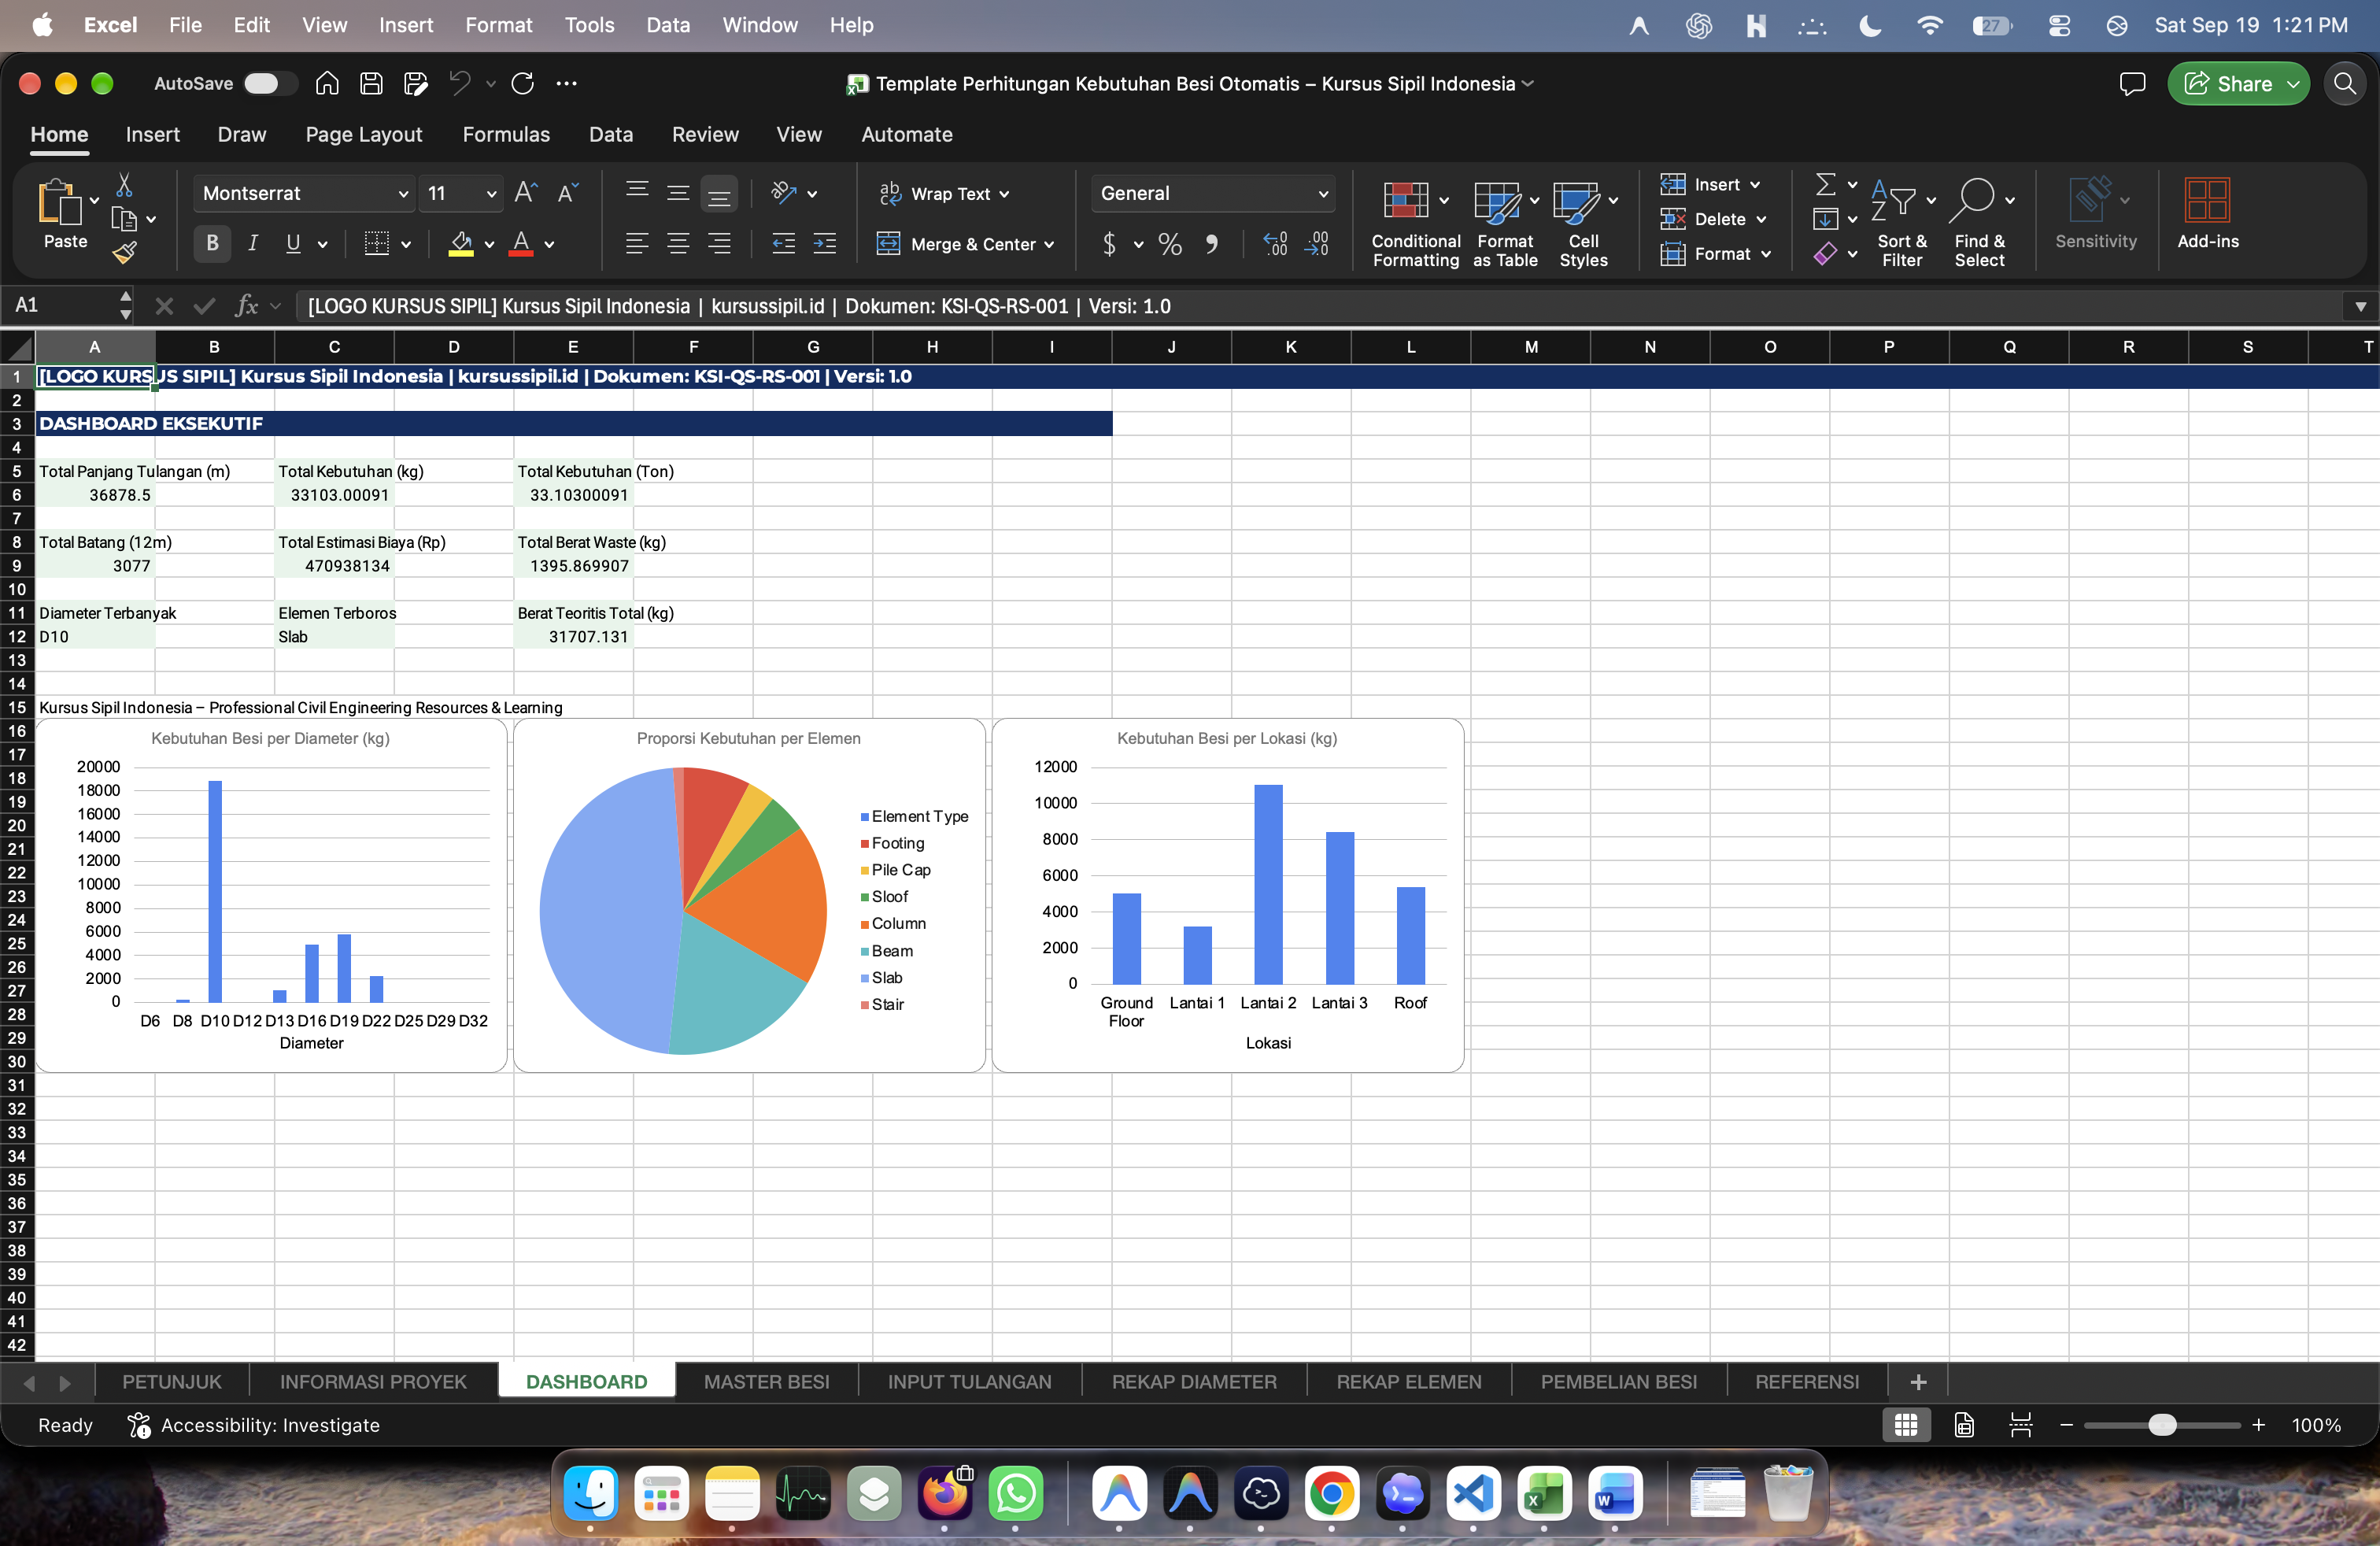Screen dimensions: 2380x1546
Task: Open the Comments speech bubble icon
Action: click(x=2132, y=84)
